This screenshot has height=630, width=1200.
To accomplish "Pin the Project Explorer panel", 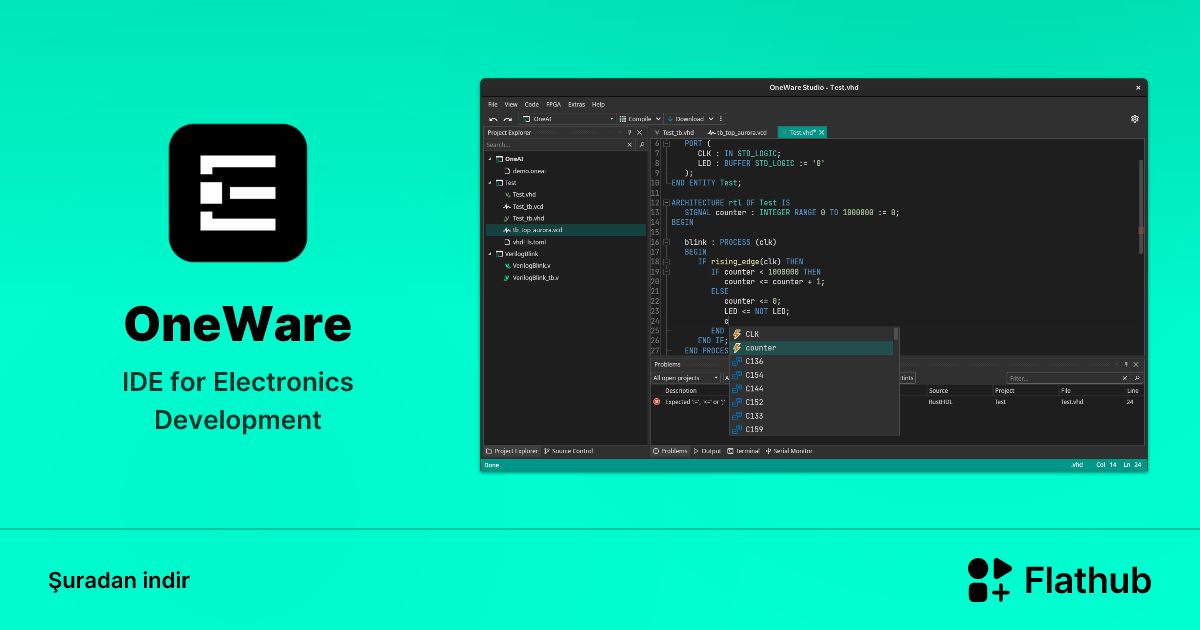I will pyautogui.click(x=629, y=132).
